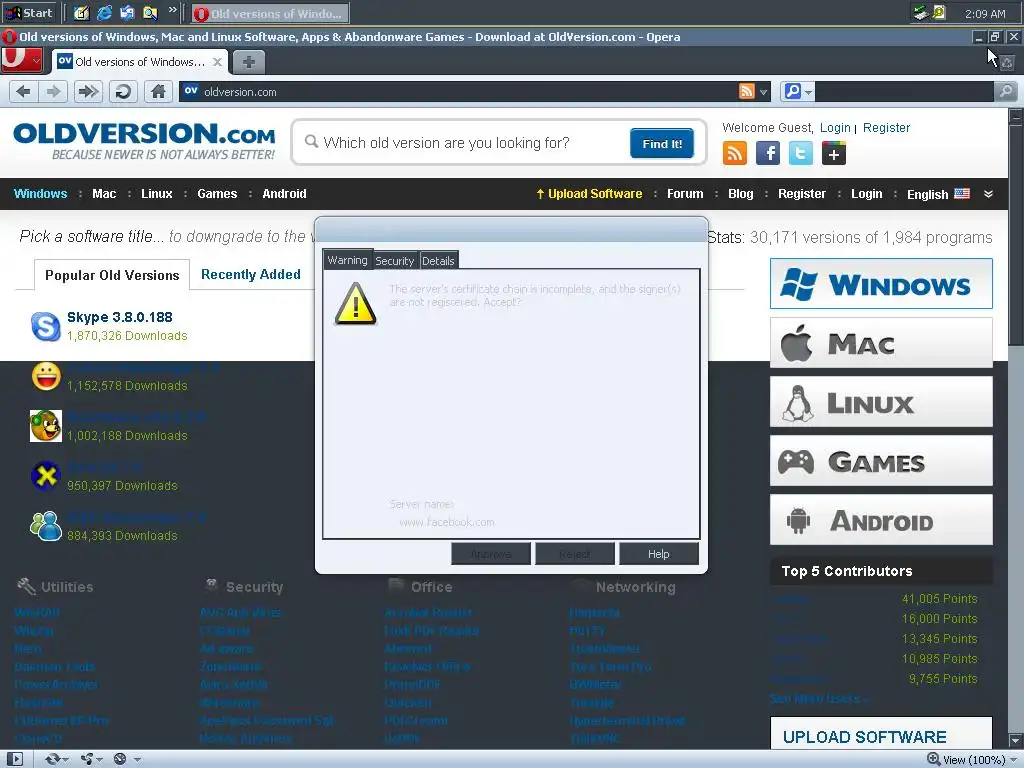The image size is (1024, 768).
Task: Open the Mac menu item in nav bar
Action: click(104, 193)
